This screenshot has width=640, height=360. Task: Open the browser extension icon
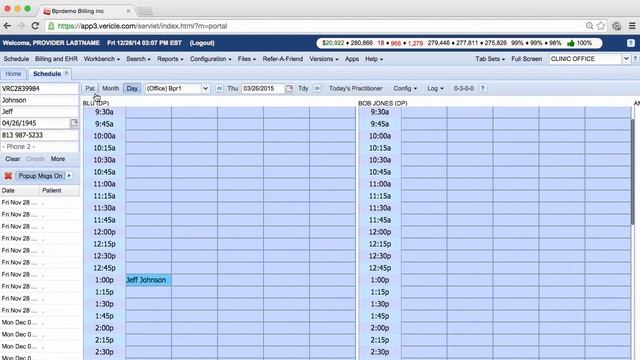616,26
